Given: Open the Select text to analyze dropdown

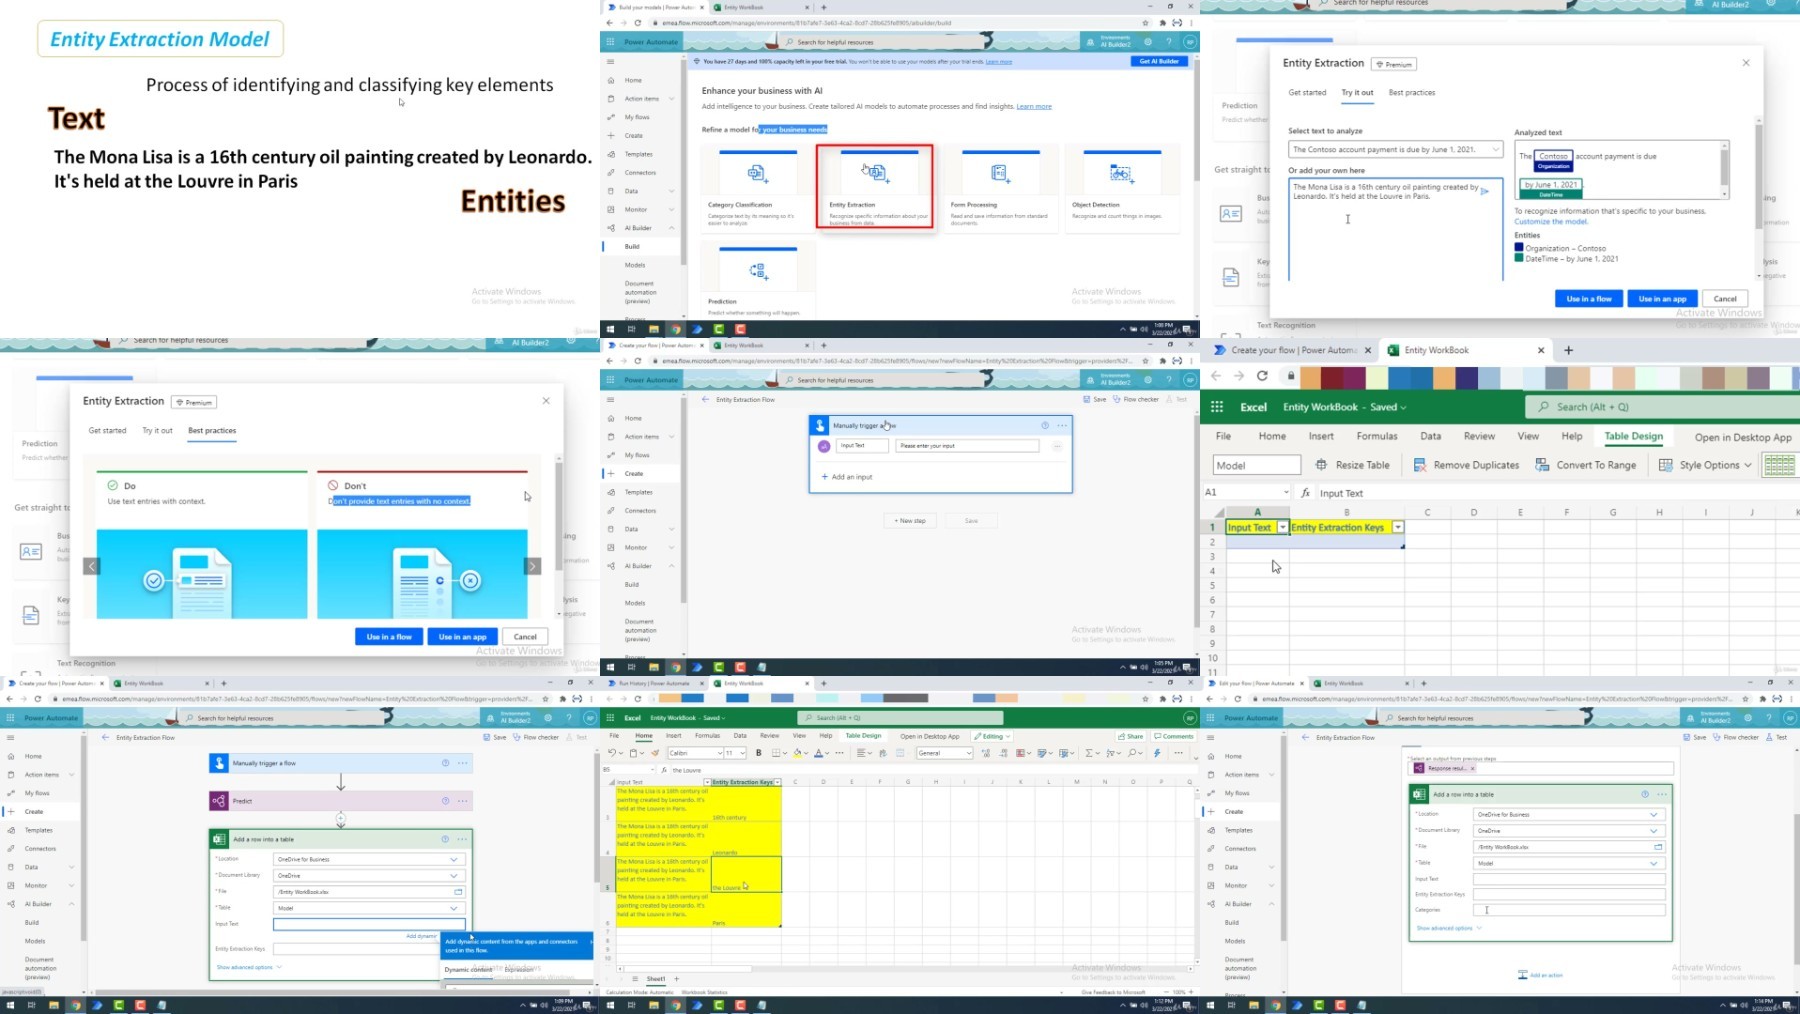Looking at the screenshot, I should coord(1395,149).
